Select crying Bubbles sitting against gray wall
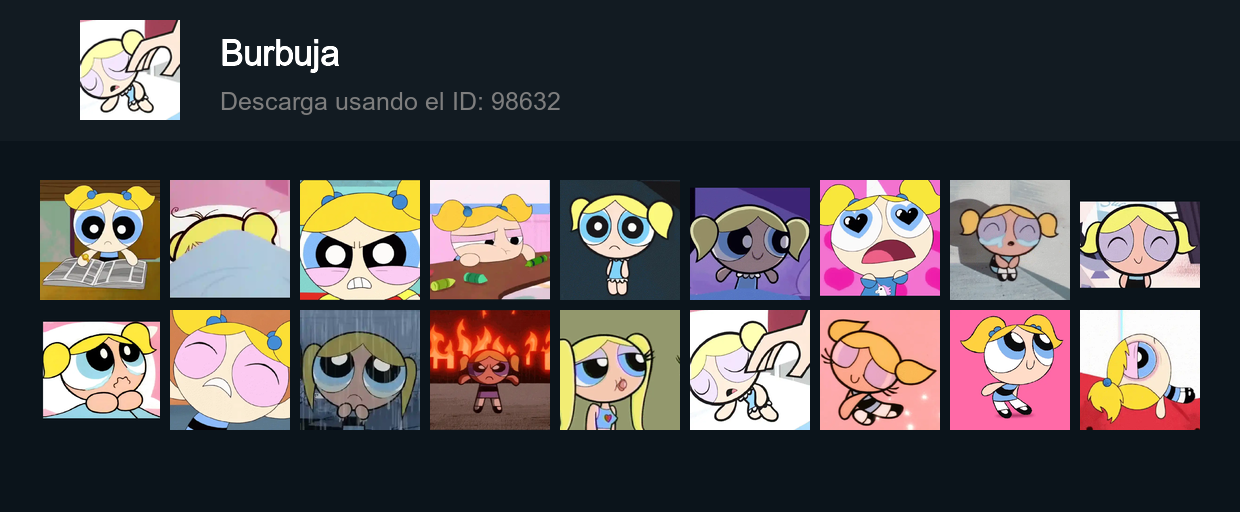 coord(1010,240)
